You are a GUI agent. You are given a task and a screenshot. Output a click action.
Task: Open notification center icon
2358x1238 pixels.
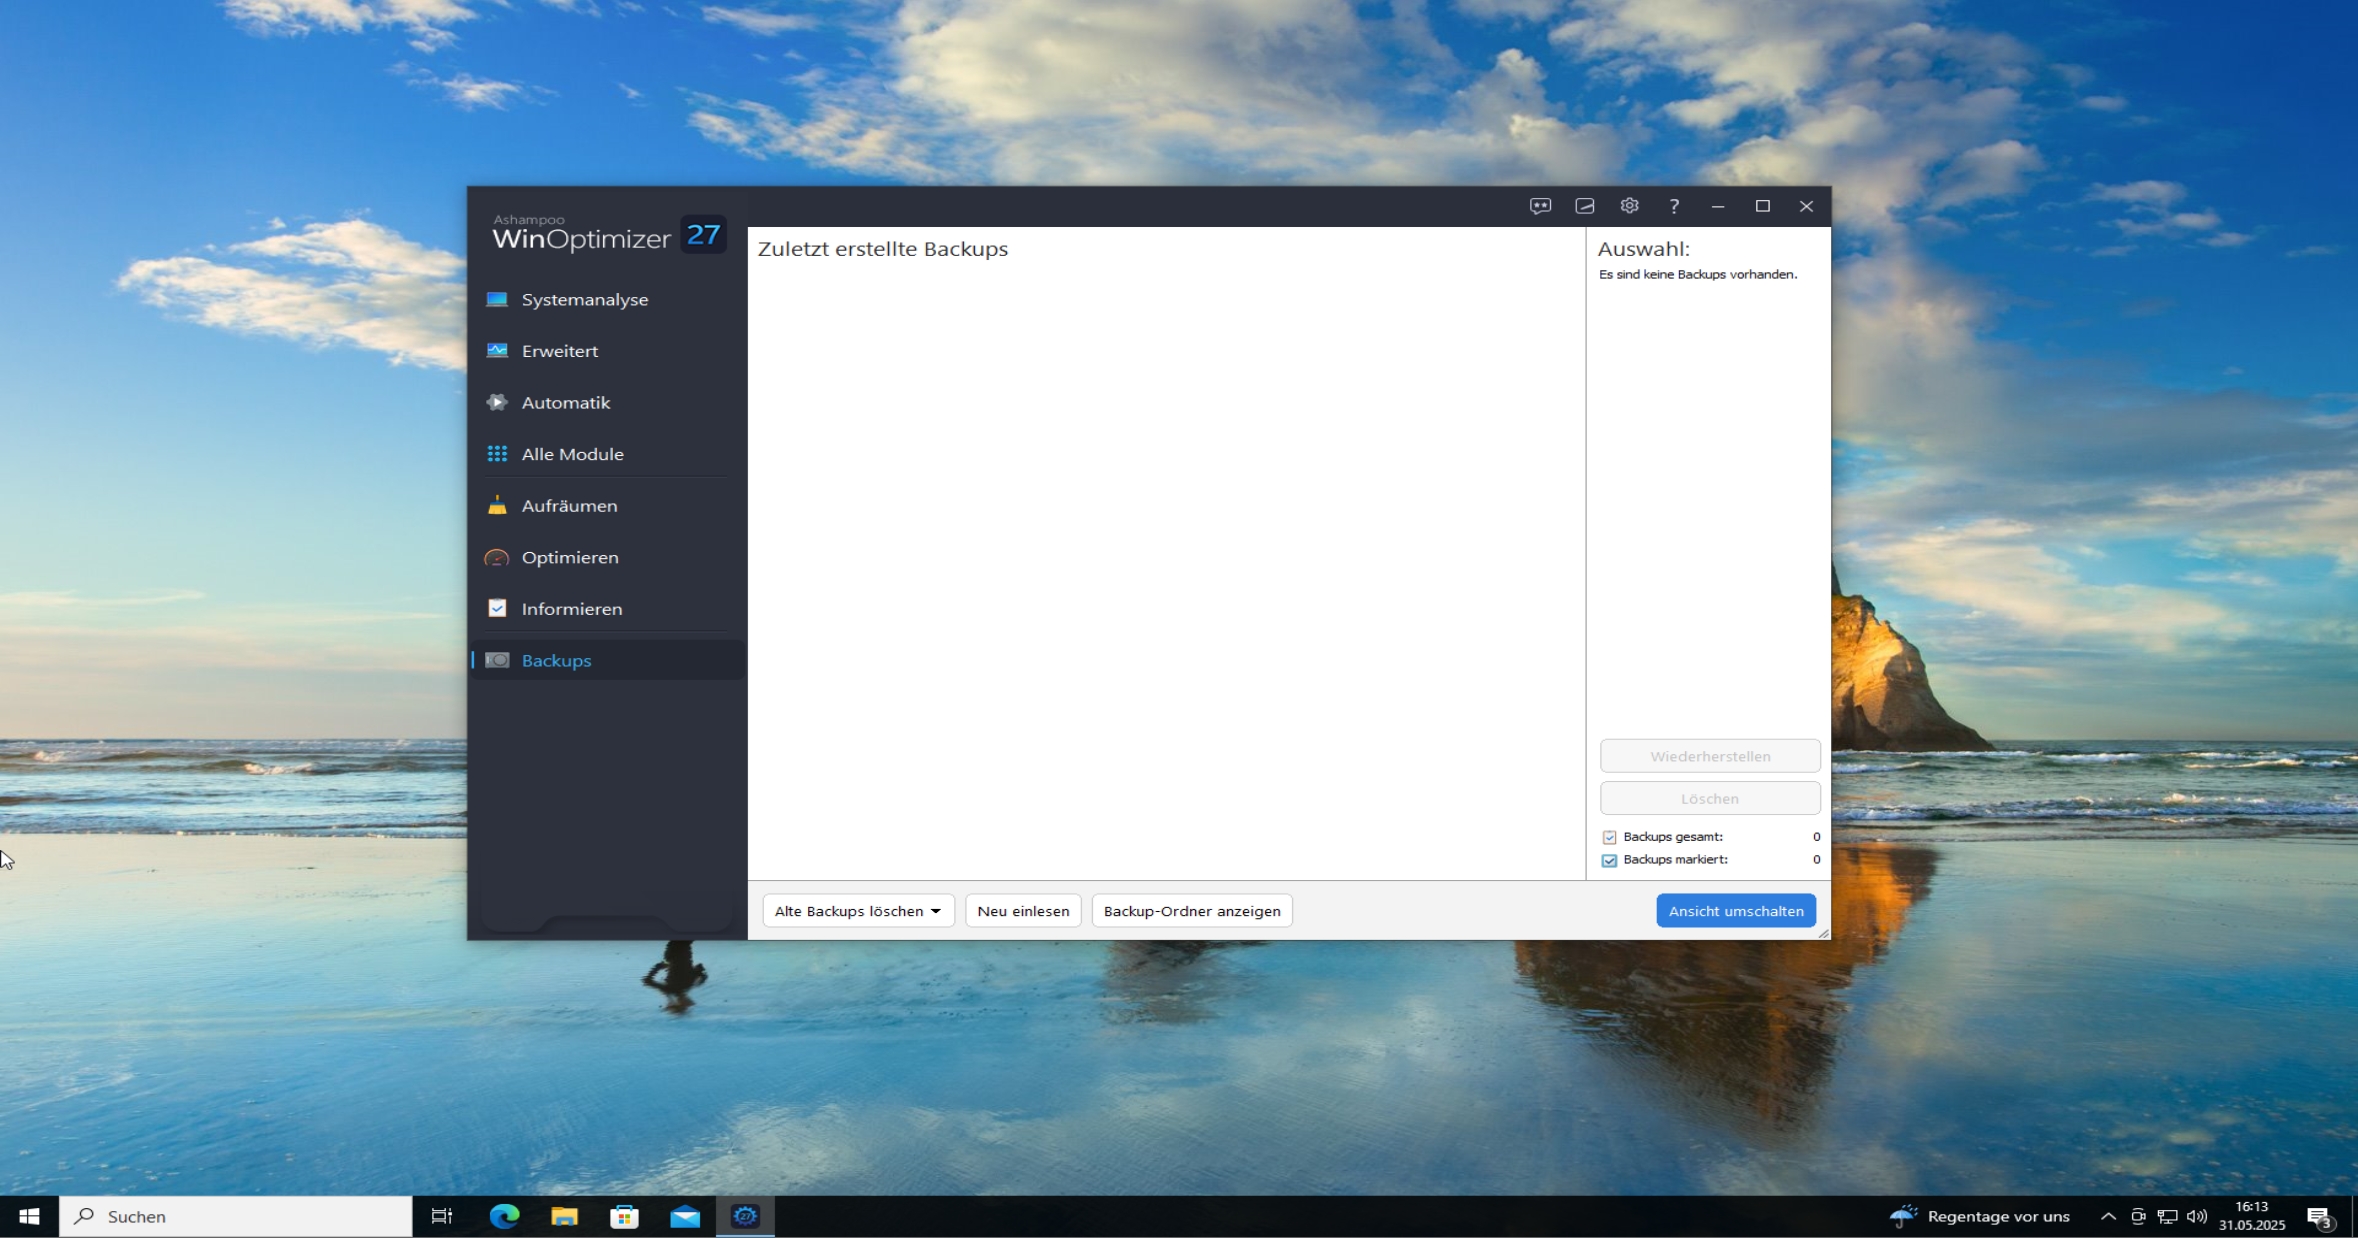tap(2320, 1217)
